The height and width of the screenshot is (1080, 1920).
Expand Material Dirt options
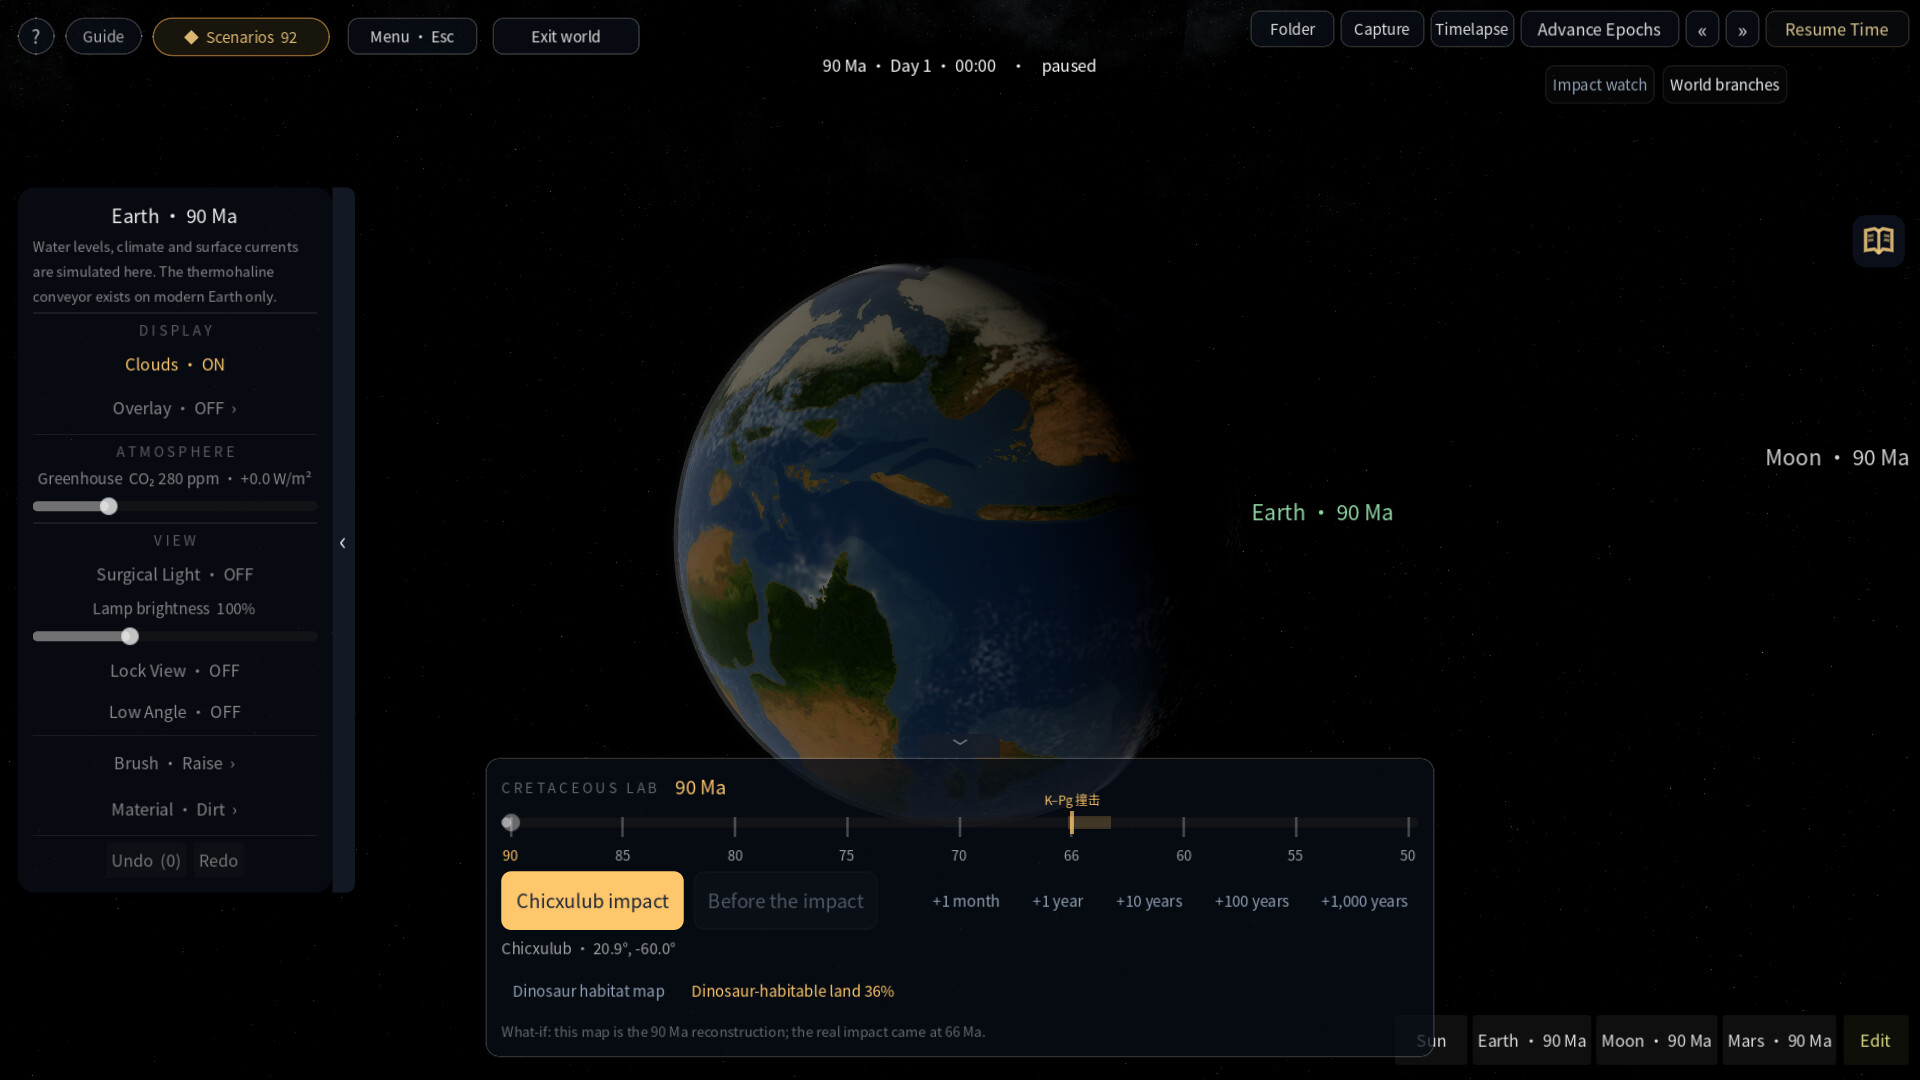[x=175, y=809]
